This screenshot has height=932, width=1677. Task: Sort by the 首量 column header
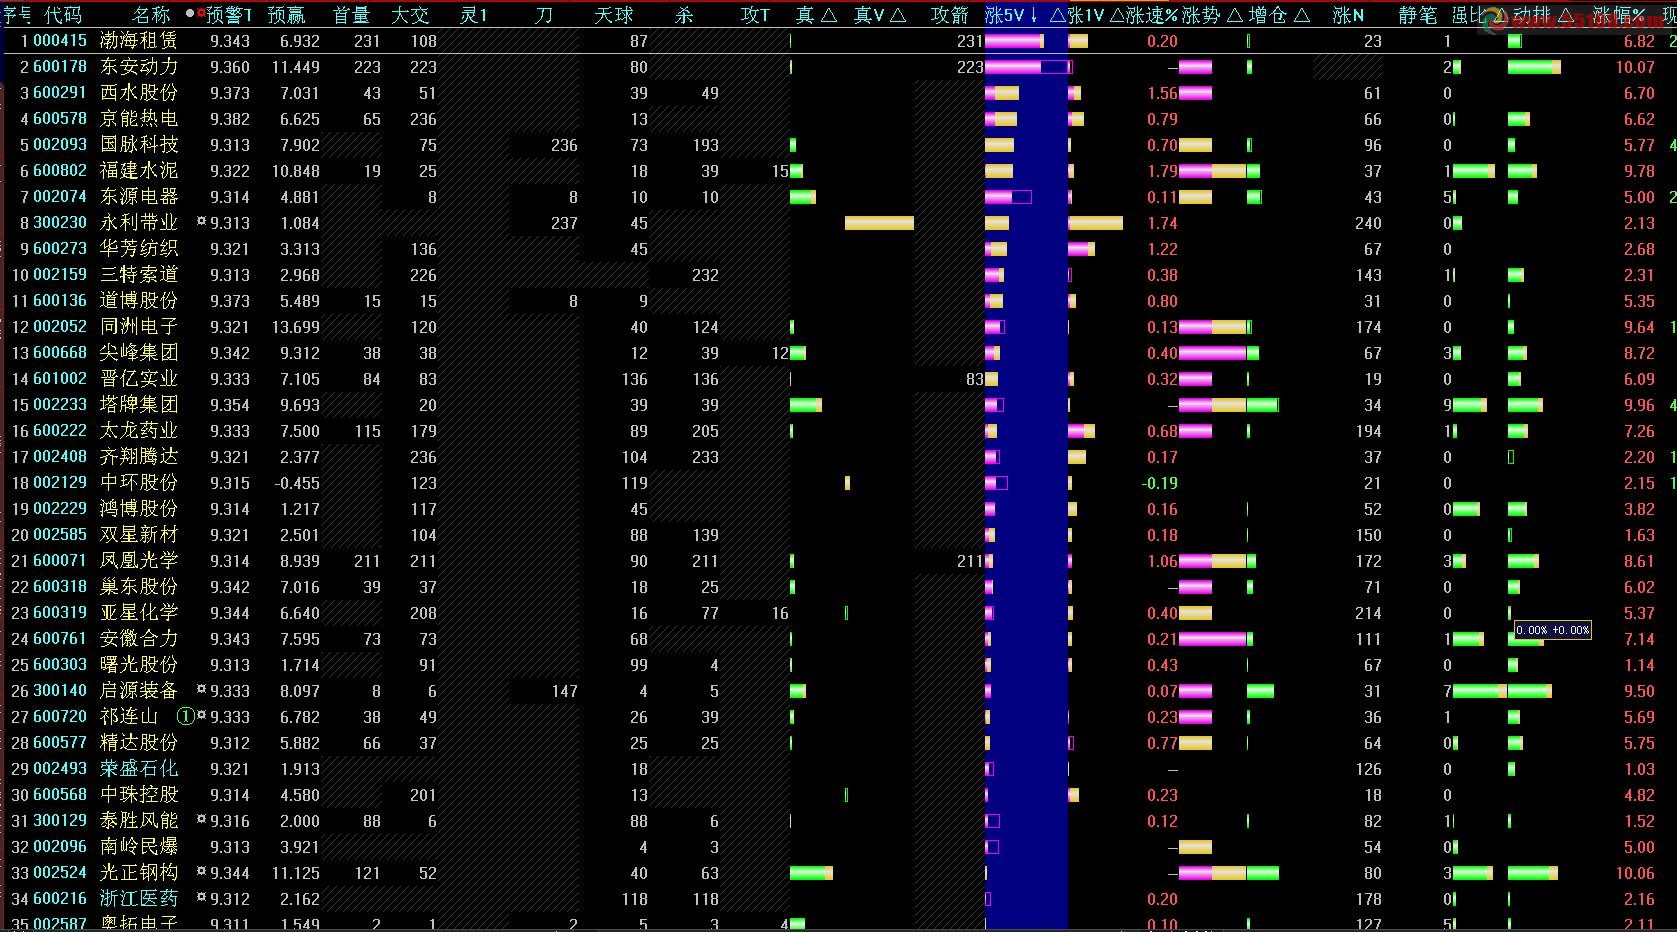pyautogui.click(x=351, y=15)
